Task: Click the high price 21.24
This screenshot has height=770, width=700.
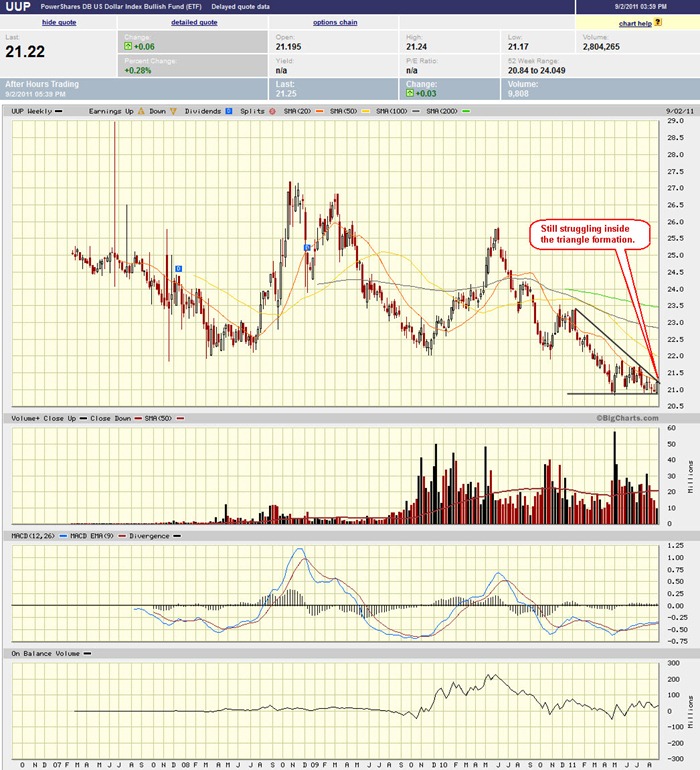Action: pos(416,47)
